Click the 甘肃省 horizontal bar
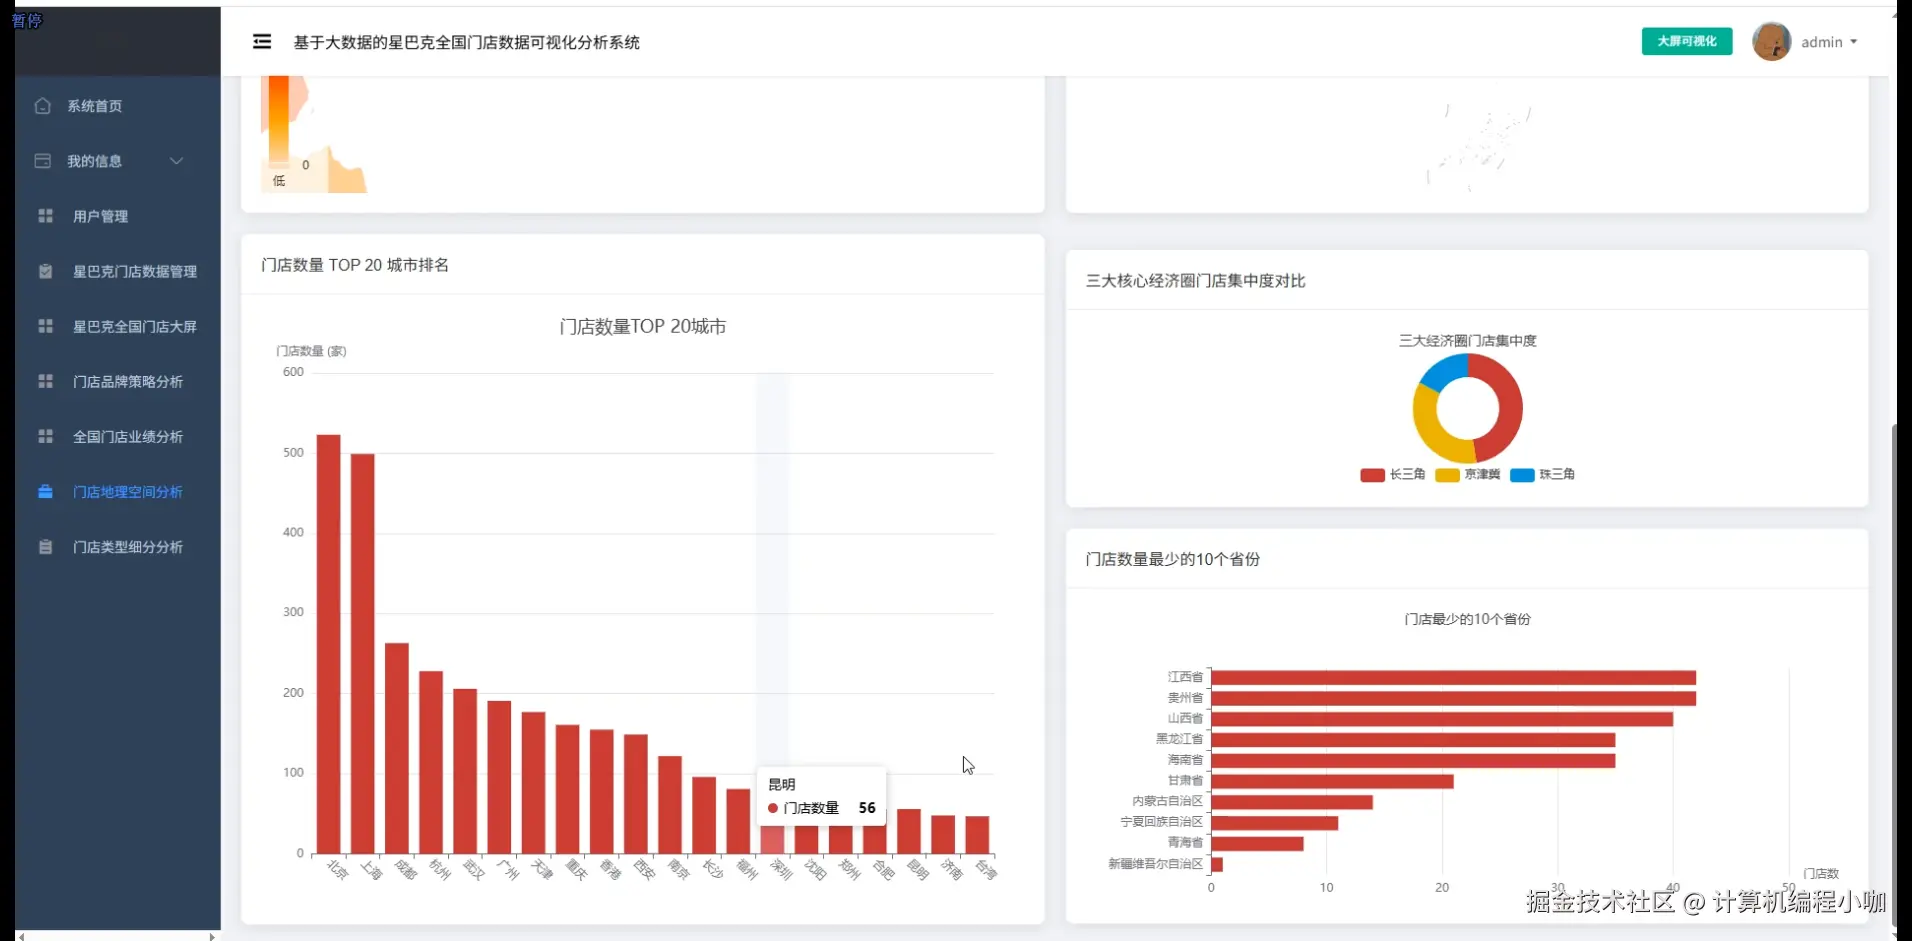 point(1332,781)
